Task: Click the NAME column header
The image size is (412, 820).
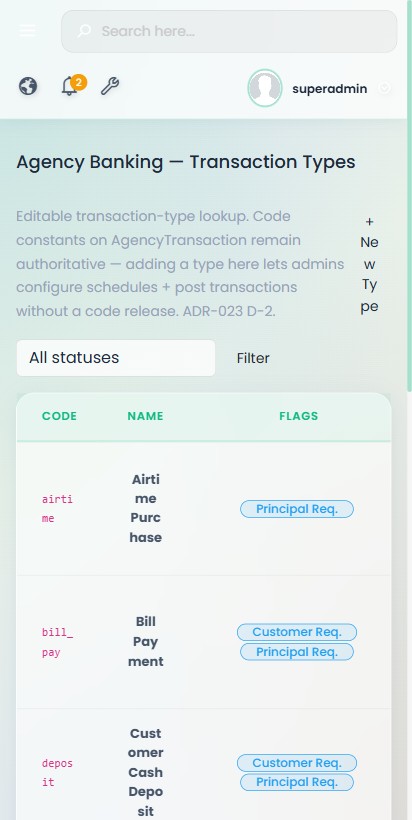Action: [145, 416]
